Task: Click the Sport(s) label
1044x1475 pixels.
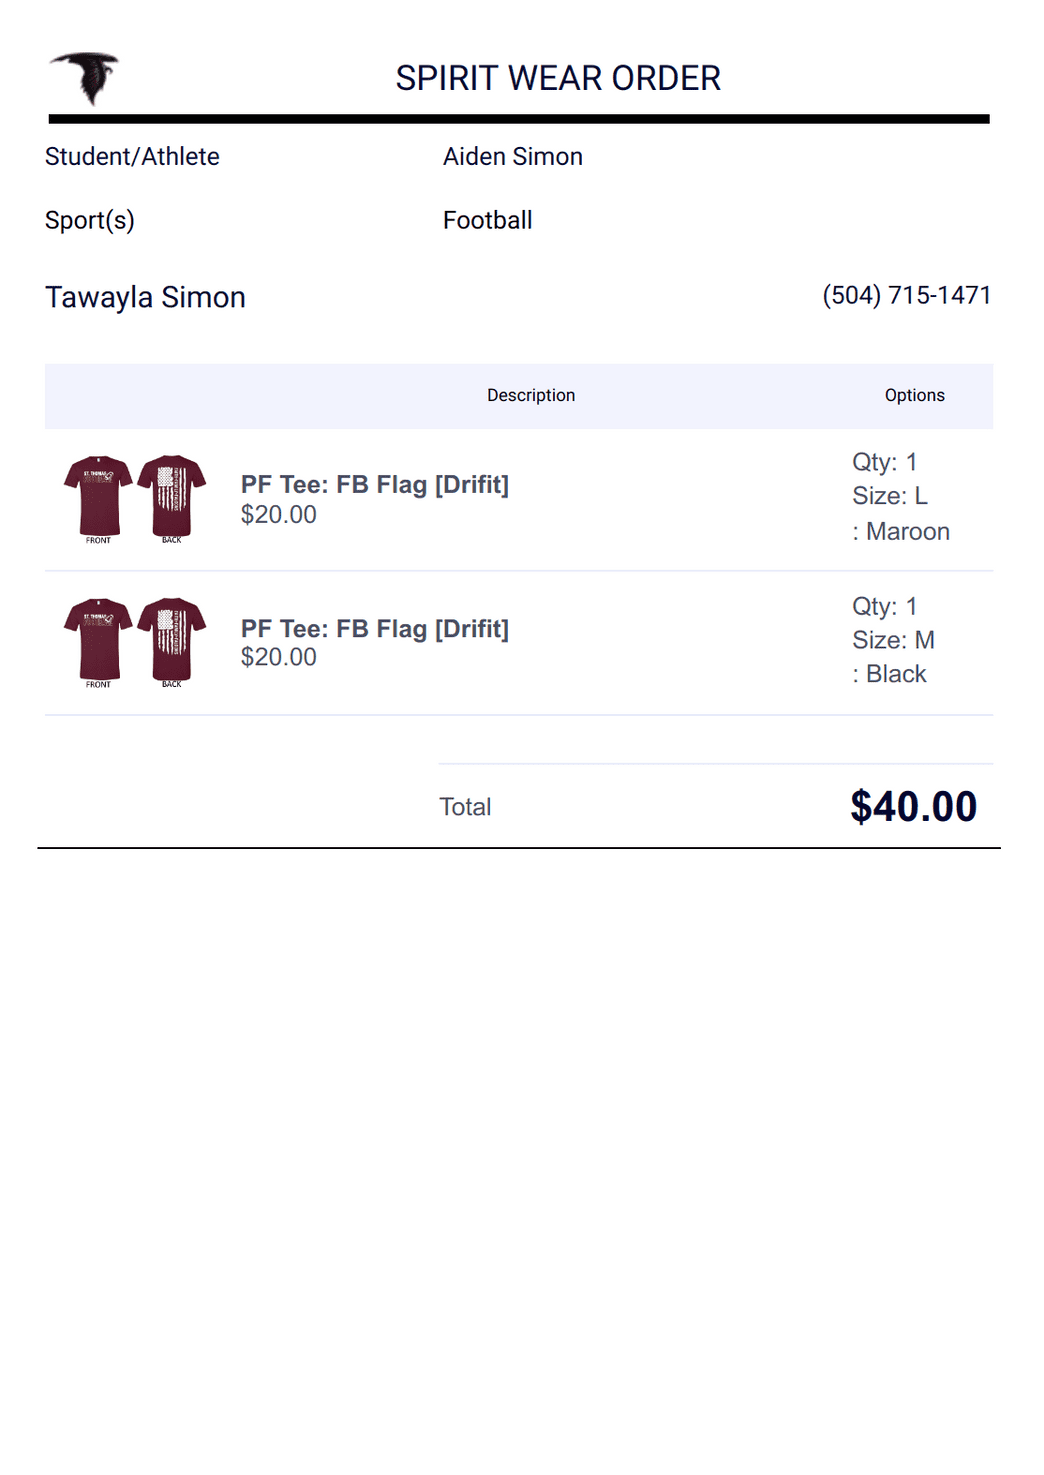Action: pyautogui.click(x=90, y=220)
